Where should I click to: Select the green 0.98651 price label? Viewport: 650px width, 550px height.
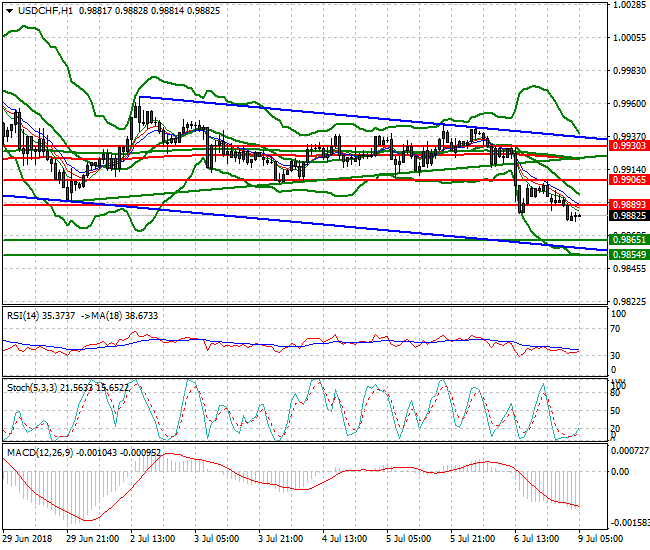click(x=630, y=240)
